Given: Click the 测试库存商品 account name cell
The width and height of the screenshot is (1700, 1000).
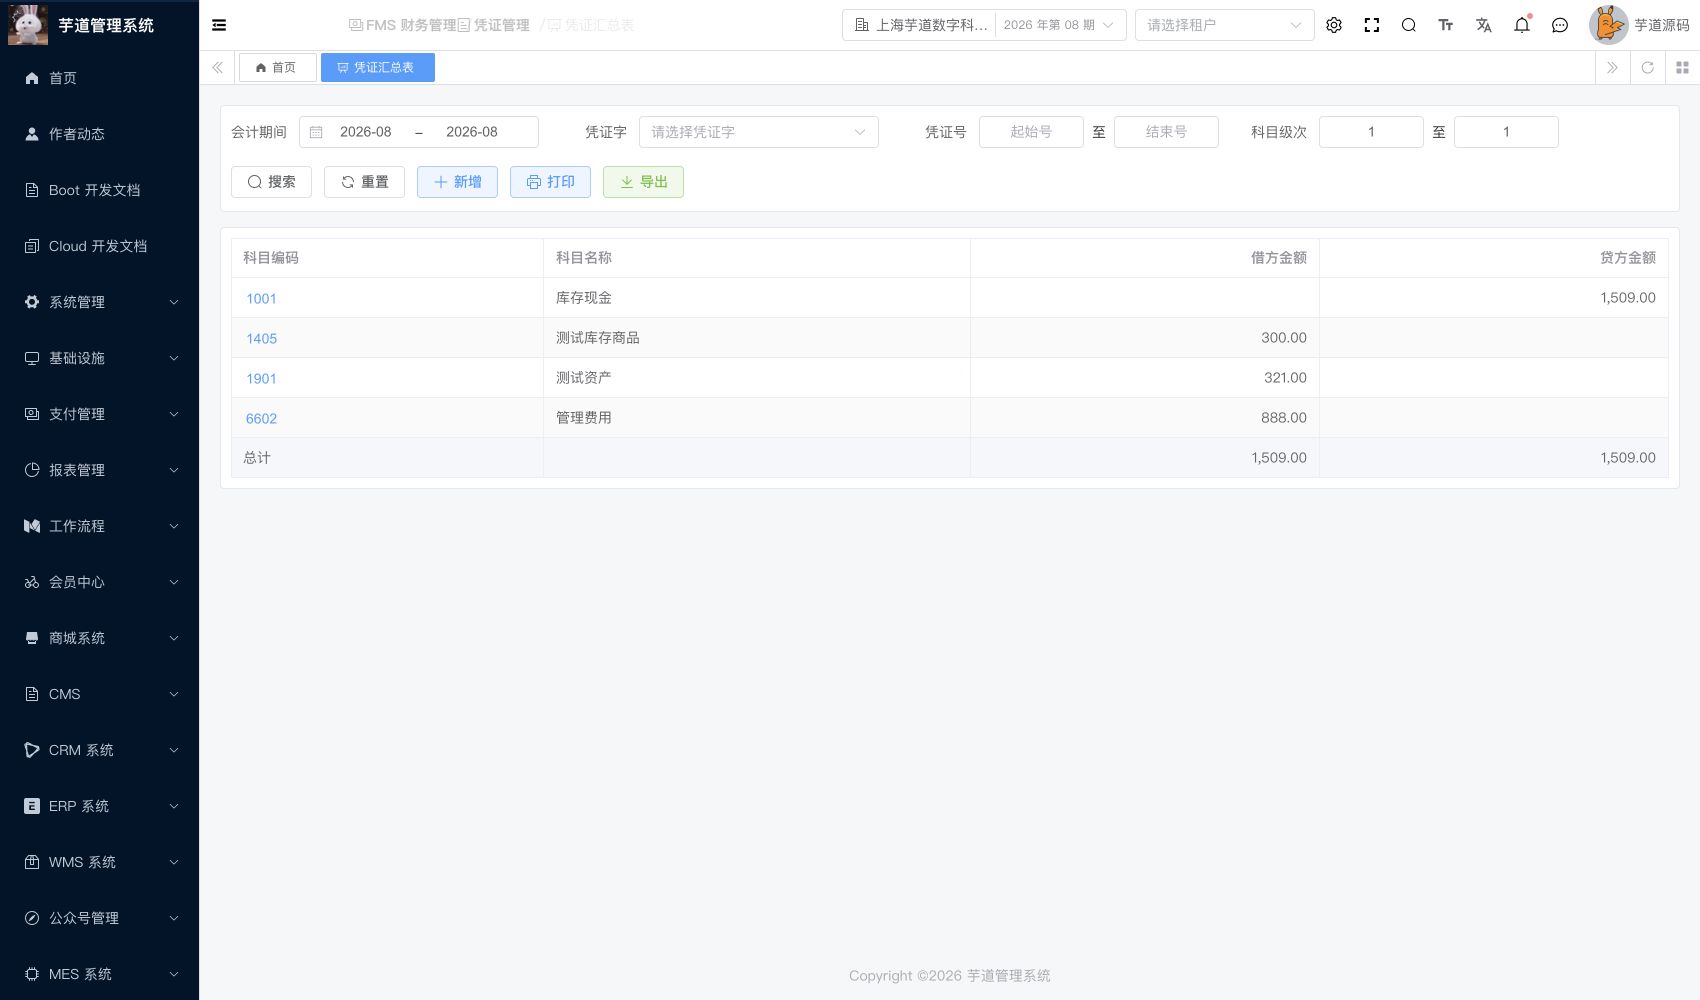Looking at the screenshot, I should tap(756, 338).
